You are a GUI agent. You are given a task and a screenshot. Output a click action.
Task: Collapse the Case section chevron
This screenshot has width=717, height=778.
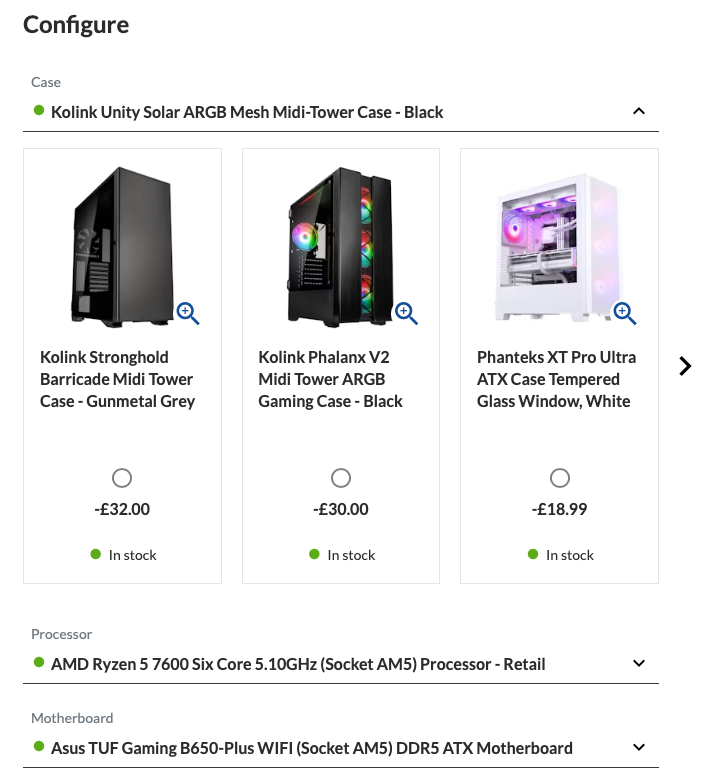click(x=639, y=111)
